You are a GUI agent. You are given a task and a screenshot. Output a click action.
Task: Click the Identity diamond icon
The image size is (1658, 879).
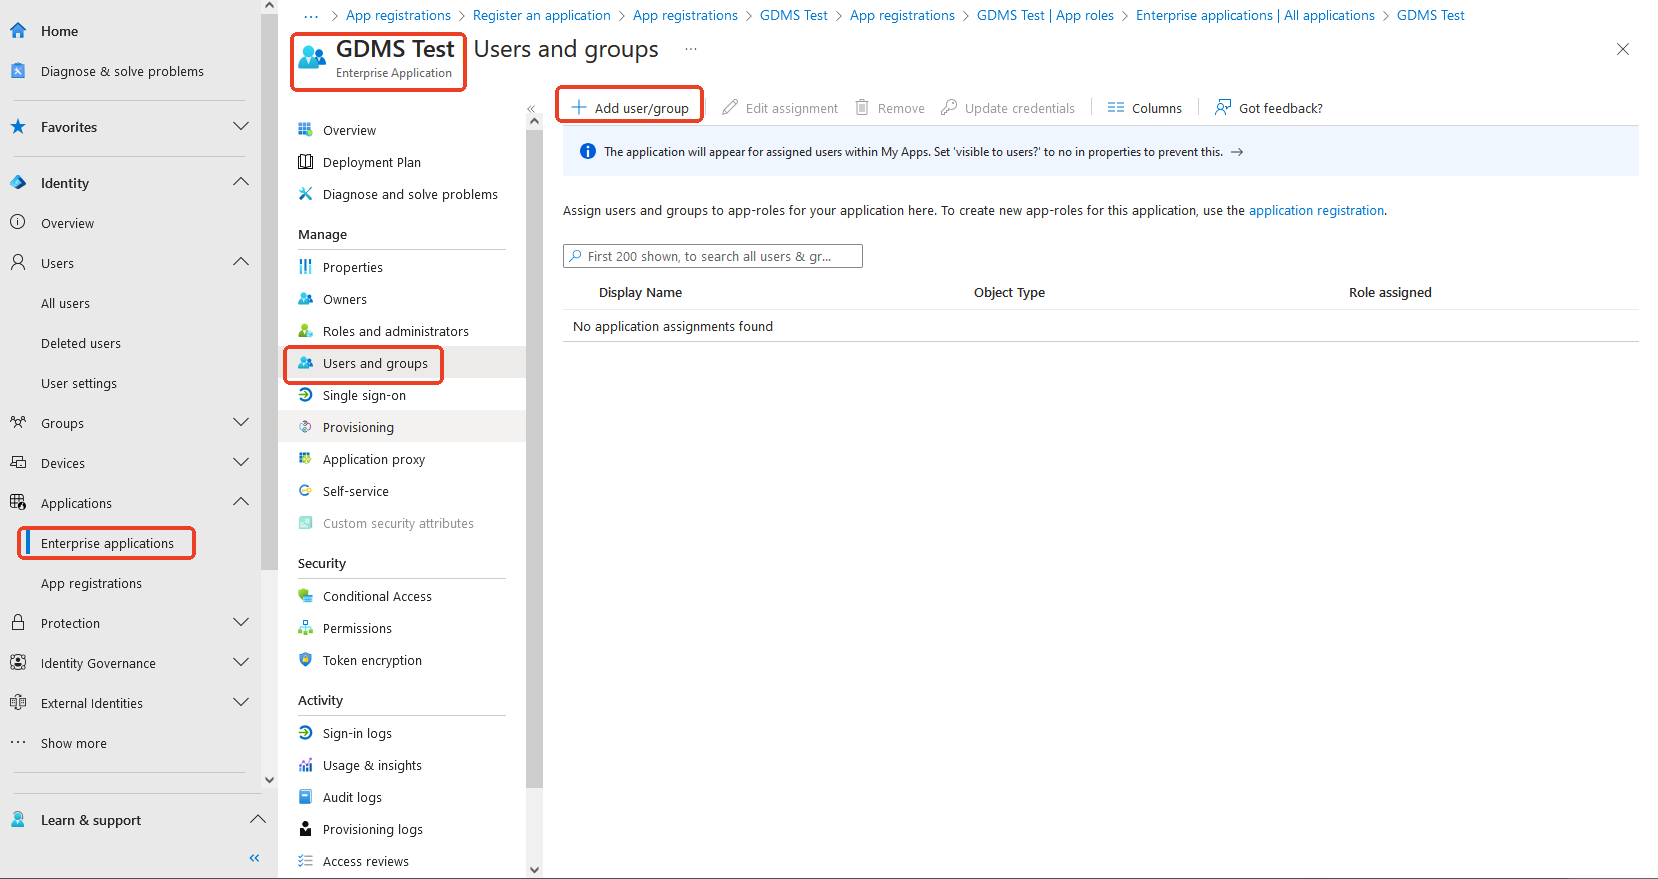pos(18,183)
